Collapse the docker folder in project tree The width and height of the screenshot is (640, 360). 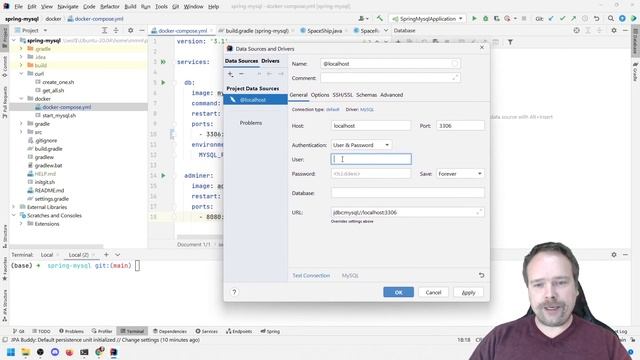point(21,99)
